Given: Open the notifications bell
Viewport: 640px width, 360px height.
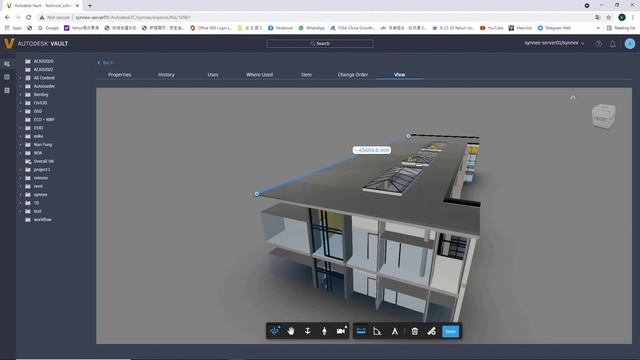Looking at the screenshot, I should point(613,44).
